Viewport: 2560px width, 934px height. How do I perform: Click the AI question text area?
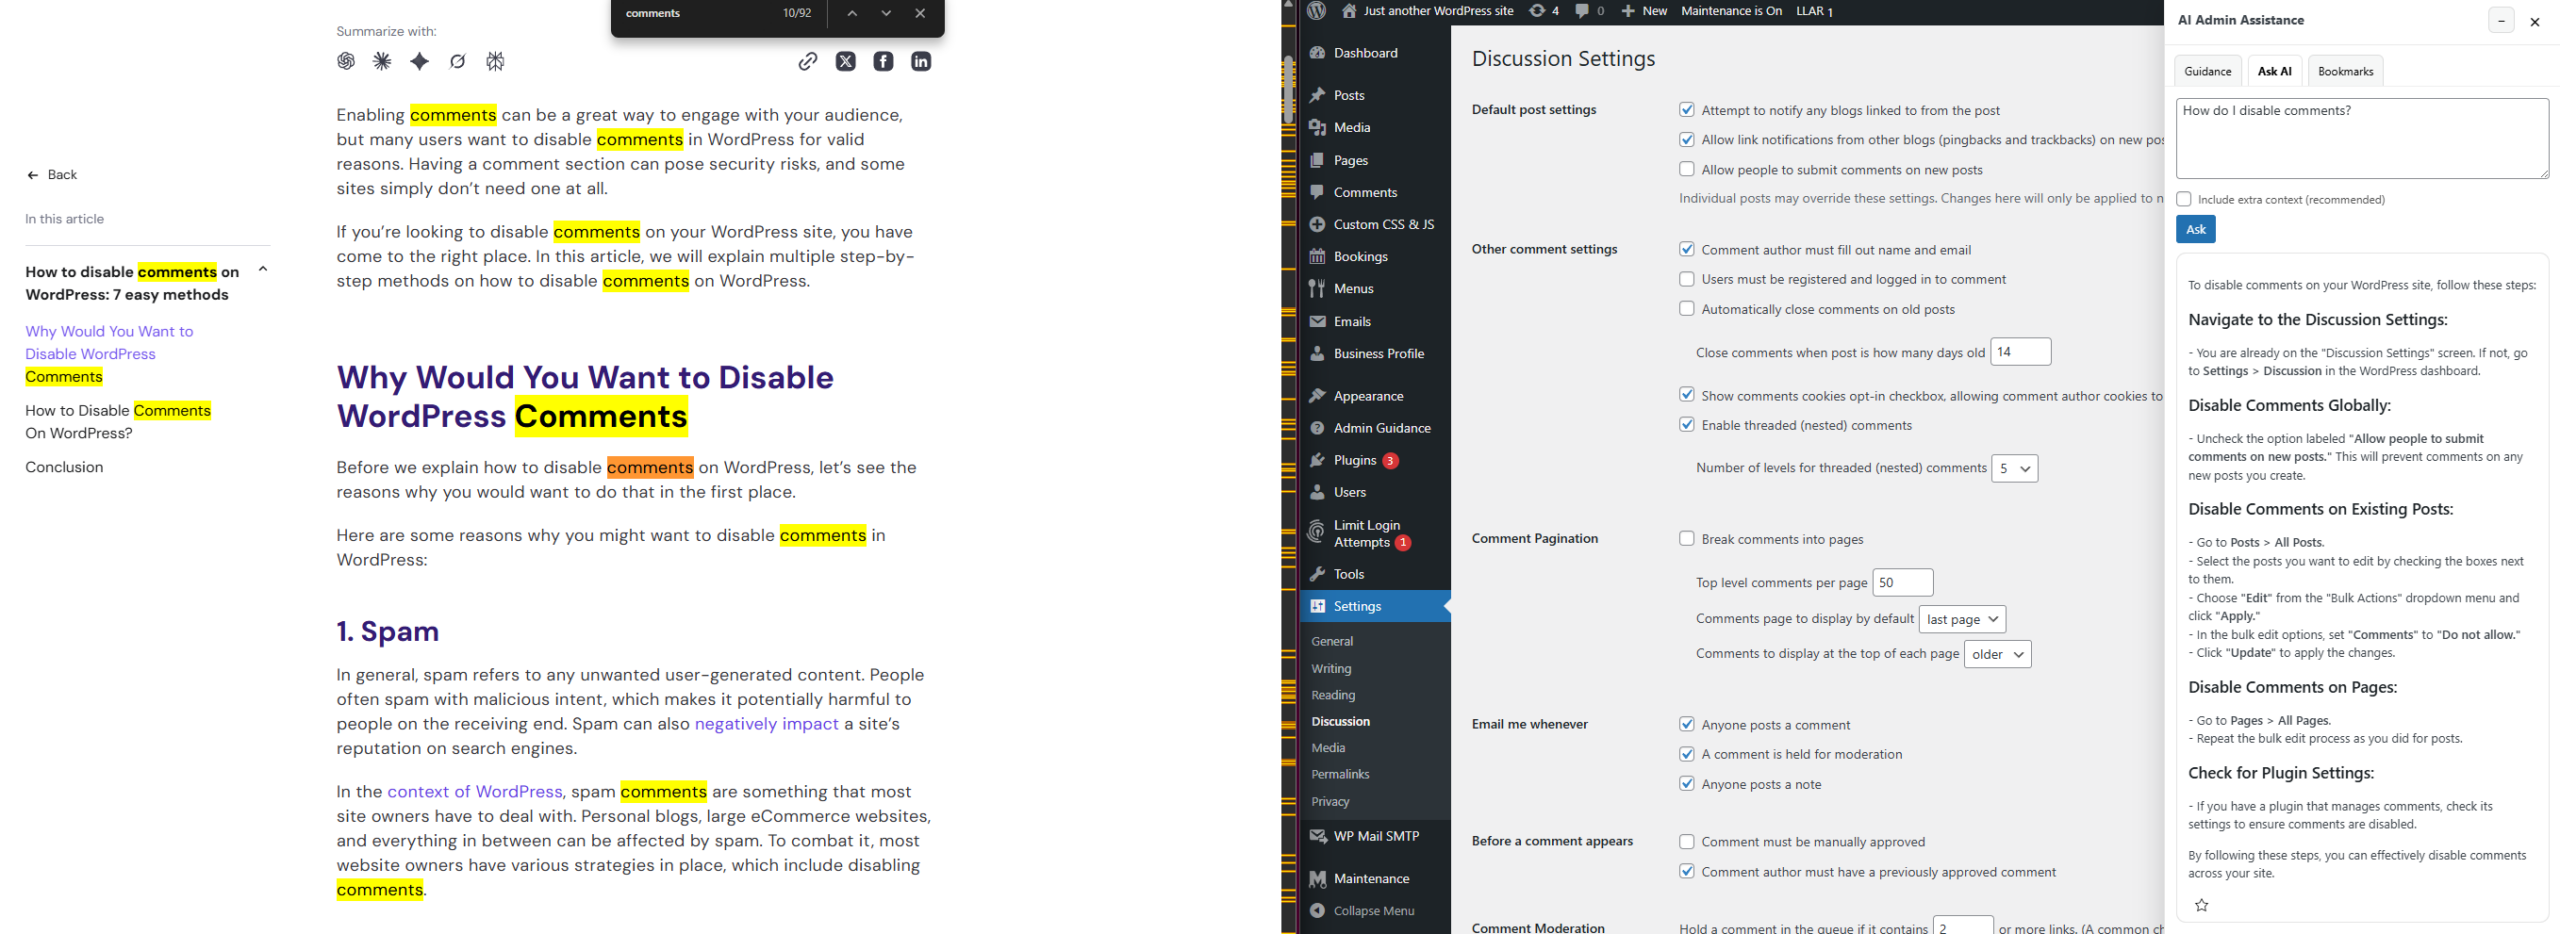coord(2362,138)
